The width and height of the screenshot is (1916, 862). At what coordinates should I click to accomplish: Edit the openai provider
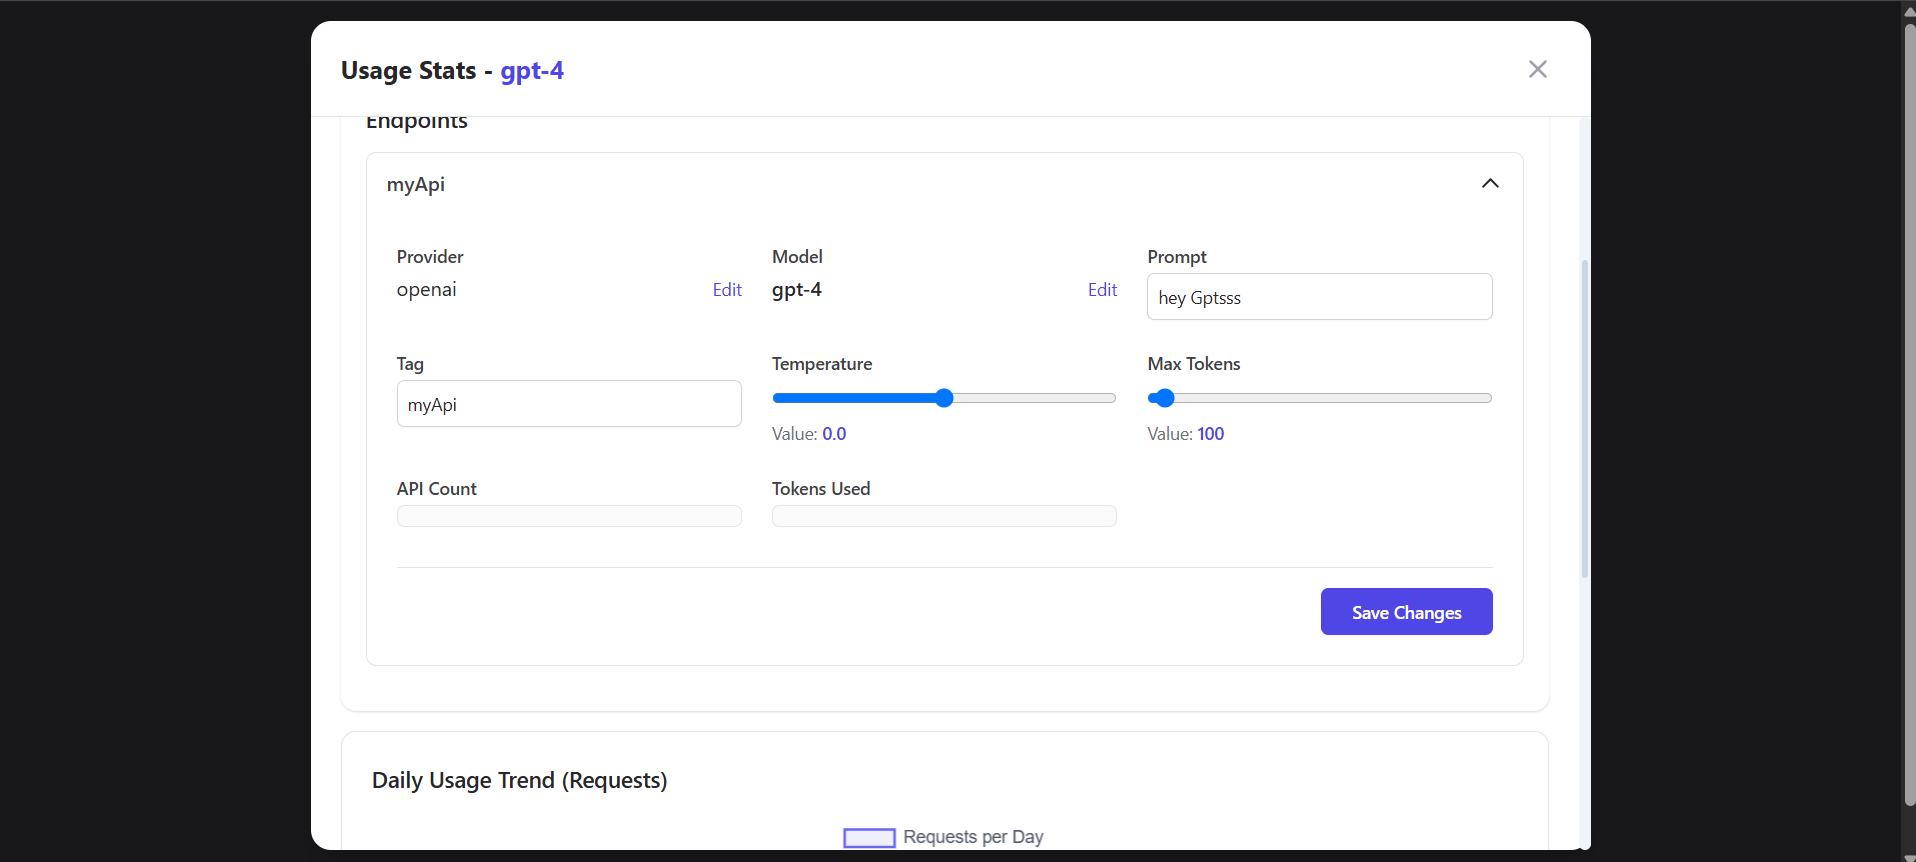[x=727, y=290]
